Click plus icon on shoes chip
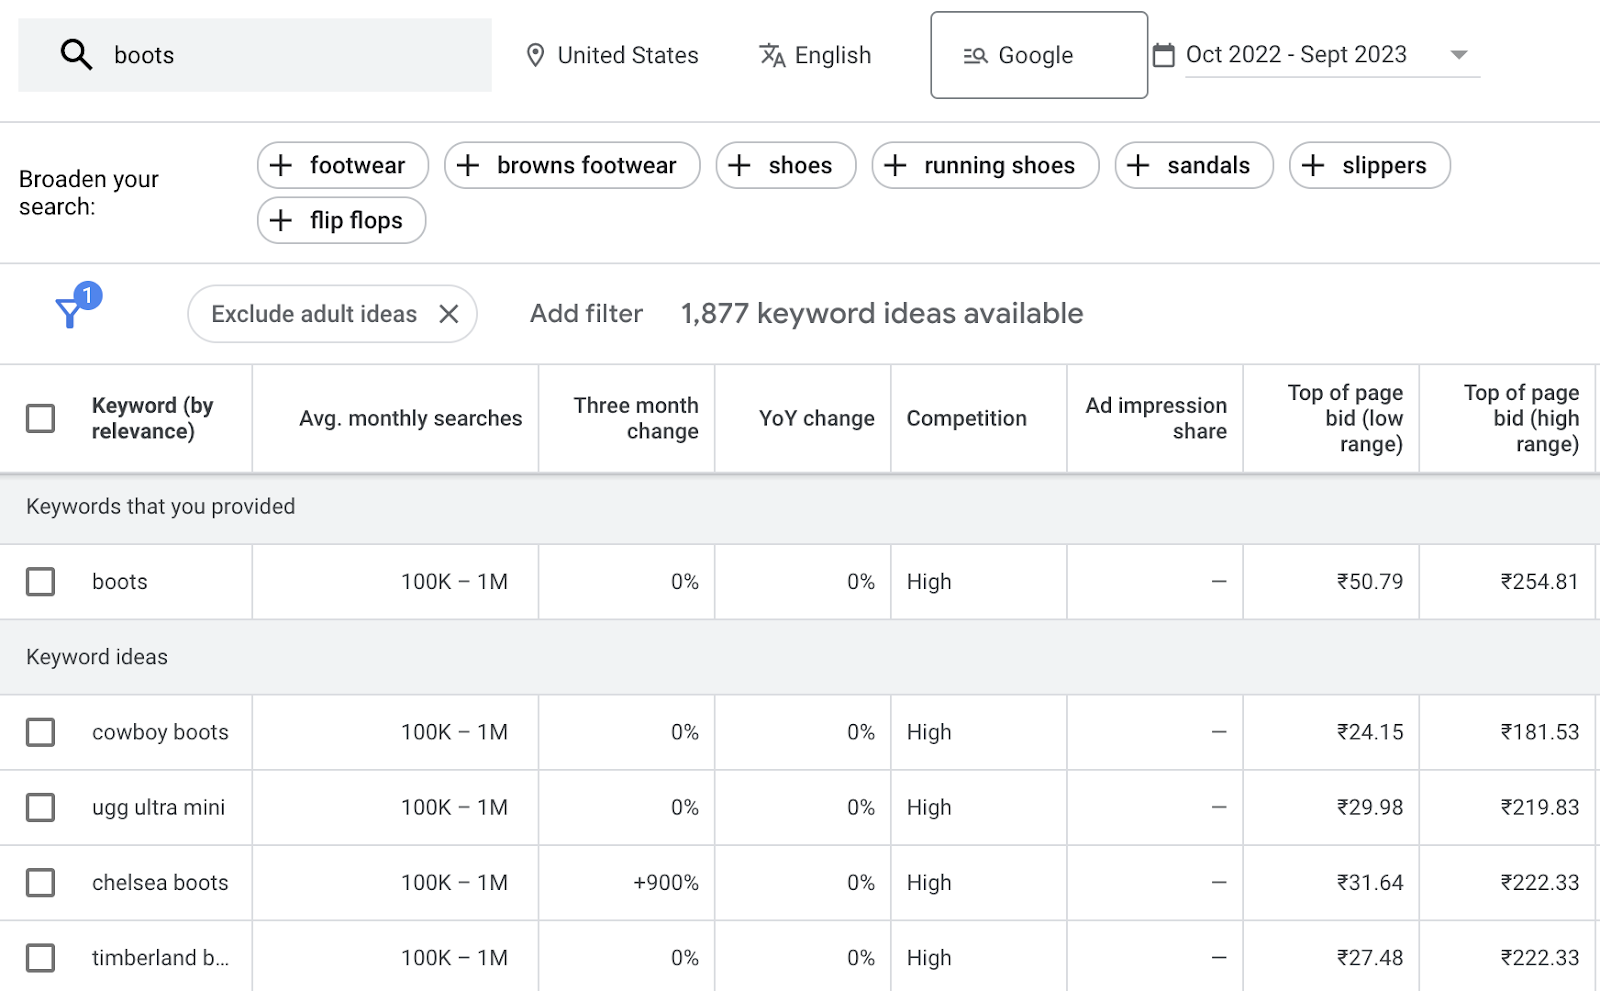Image resolution: width=1600 pixels, height=991 pixels. tap(739, 165)
